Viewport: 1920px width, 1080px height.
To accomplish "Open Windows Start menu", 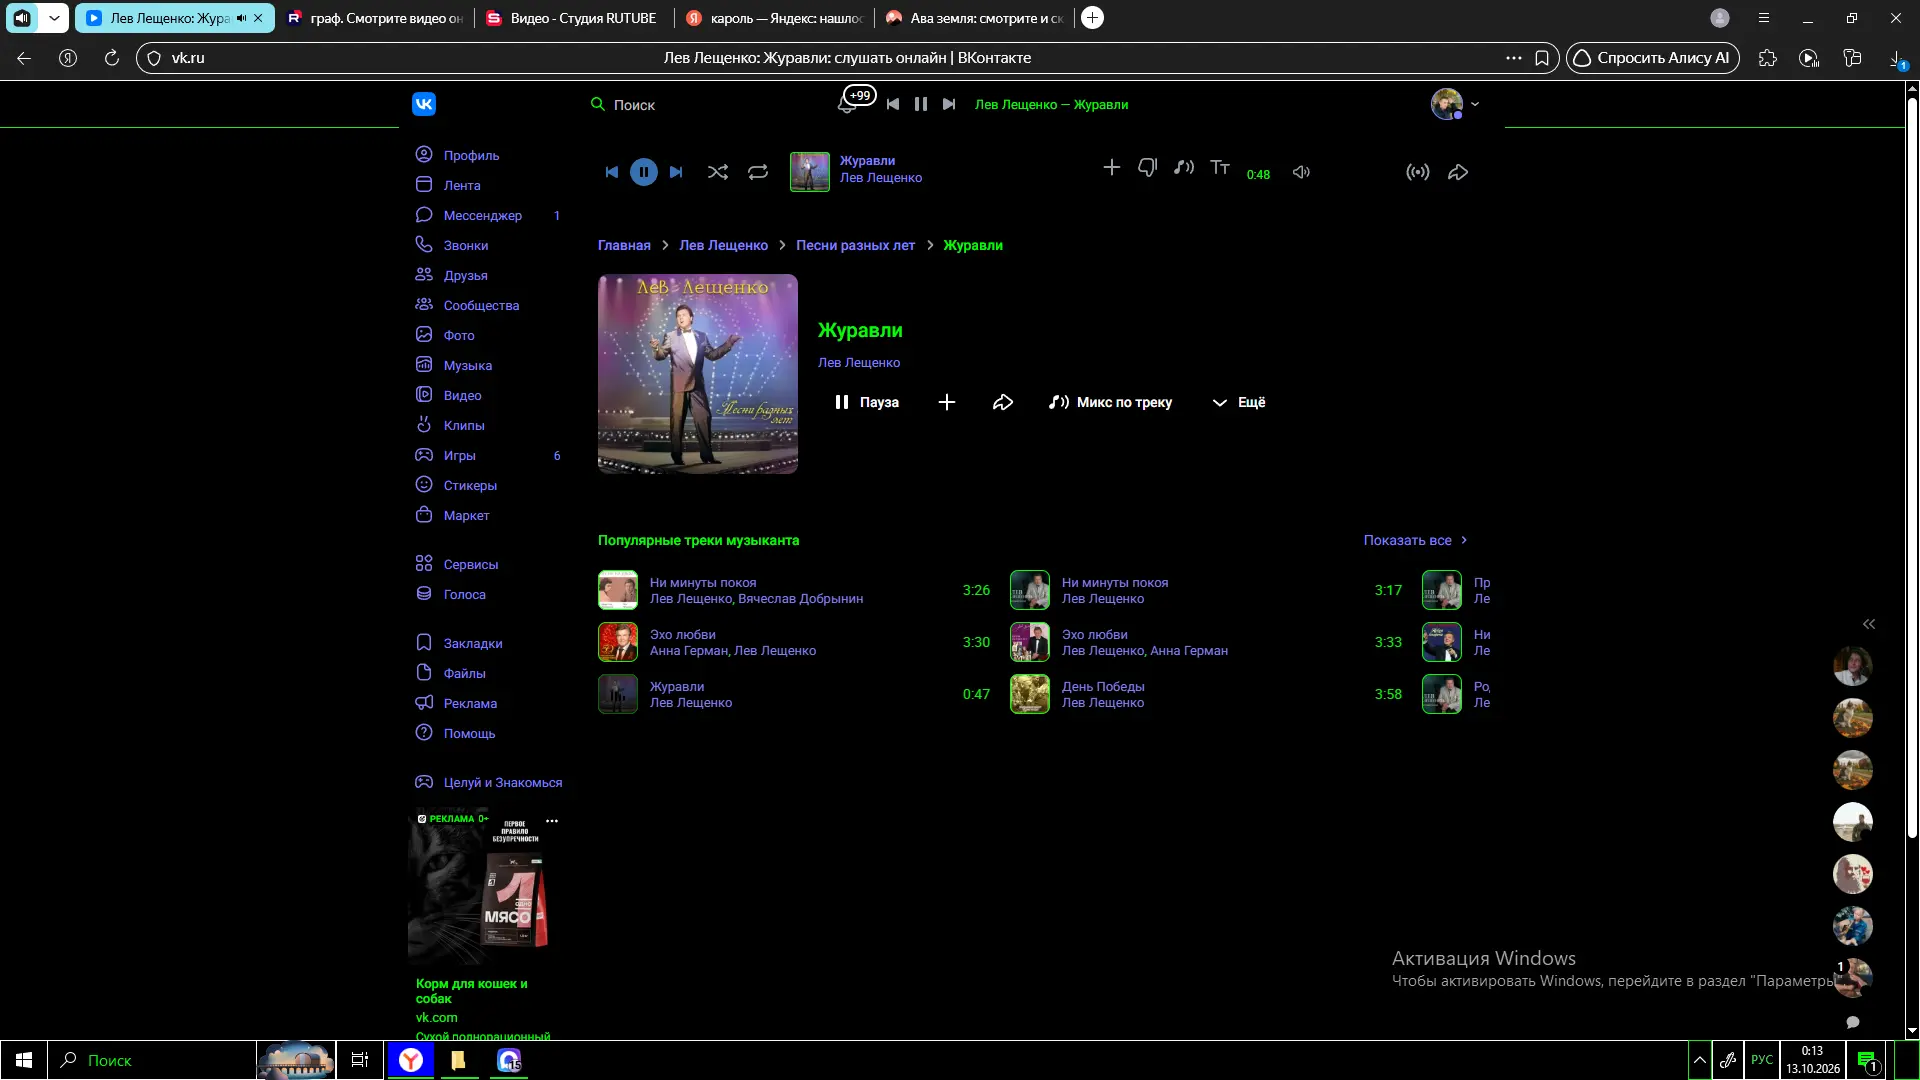I will [24, 1060].
